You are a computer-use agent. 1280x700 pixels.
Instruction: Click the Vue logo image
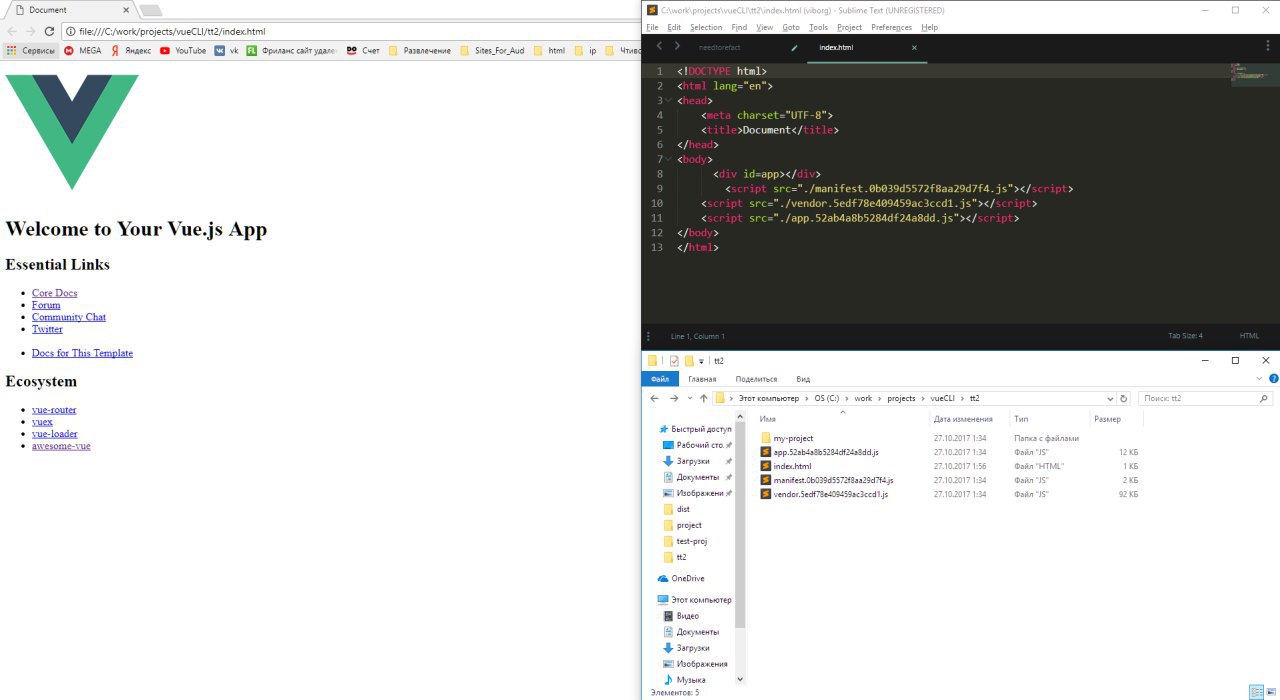[x=72, y=132]
